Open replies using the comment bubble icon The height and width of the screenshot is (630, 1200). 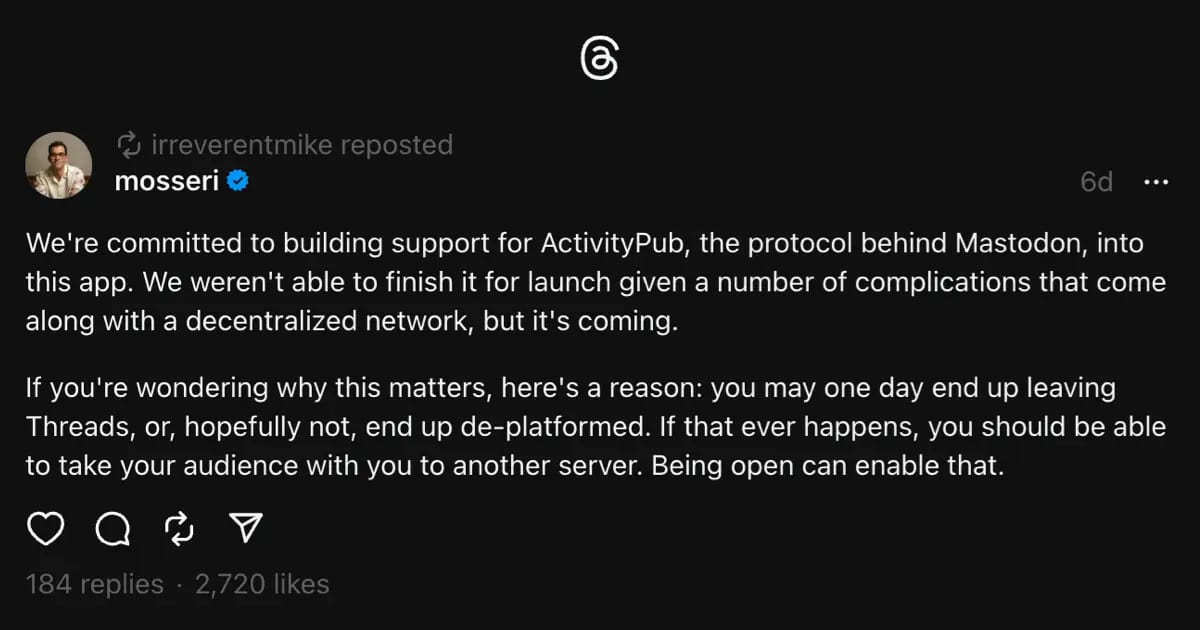[112, 529]
